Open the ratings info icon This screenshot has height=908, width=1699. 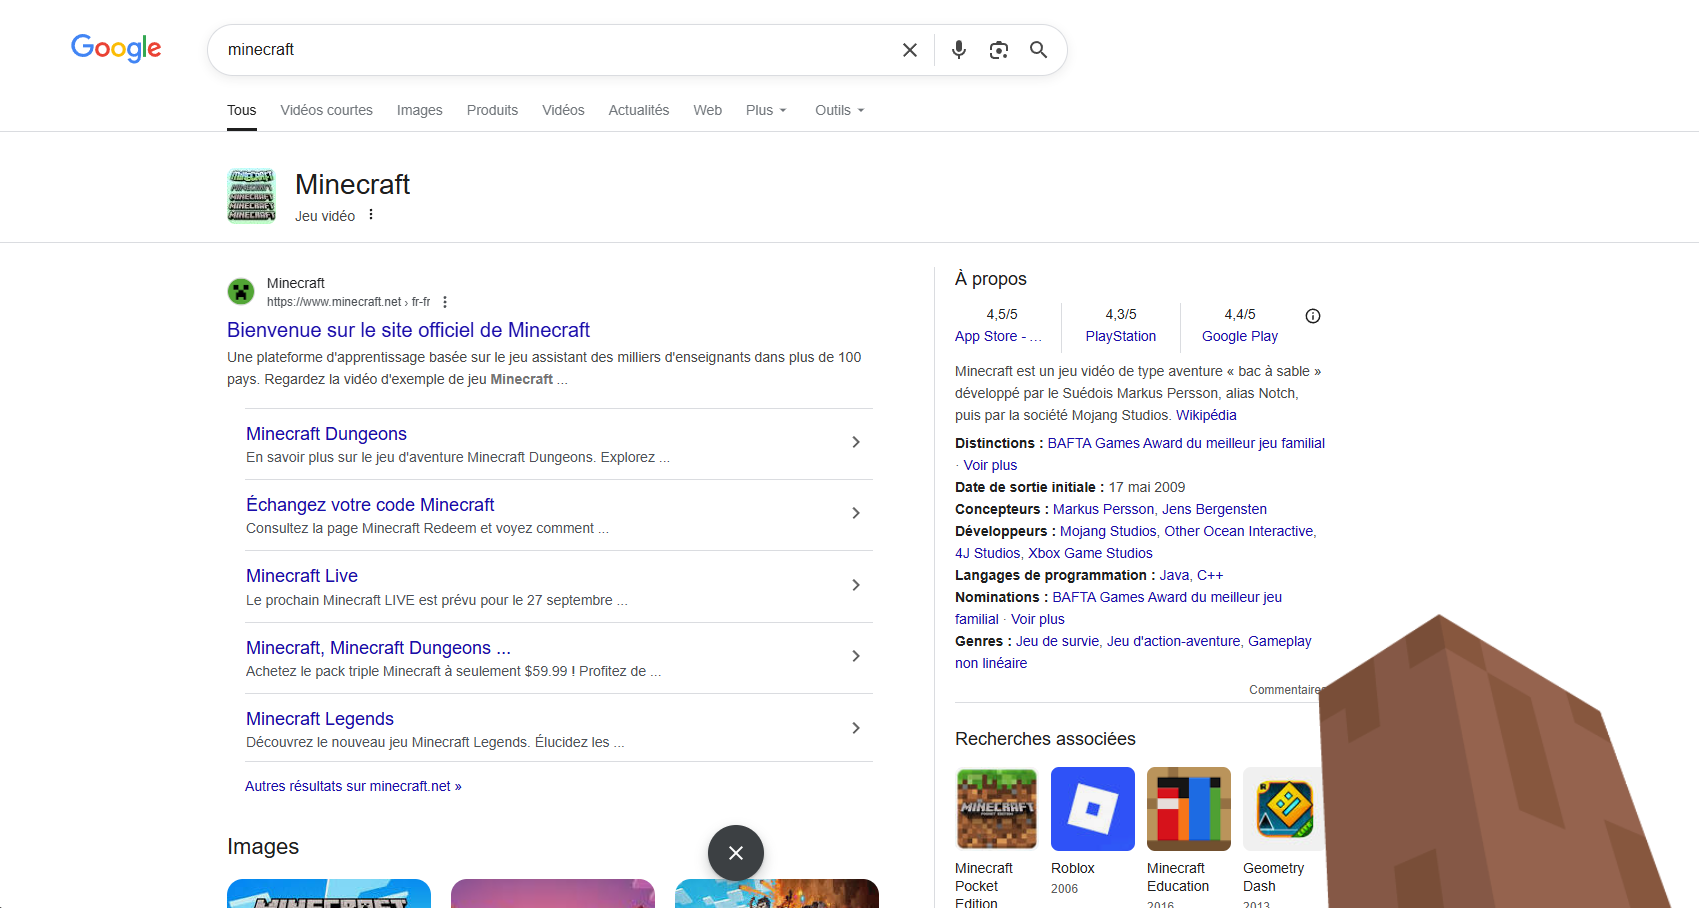click(x=1312, y=316)
